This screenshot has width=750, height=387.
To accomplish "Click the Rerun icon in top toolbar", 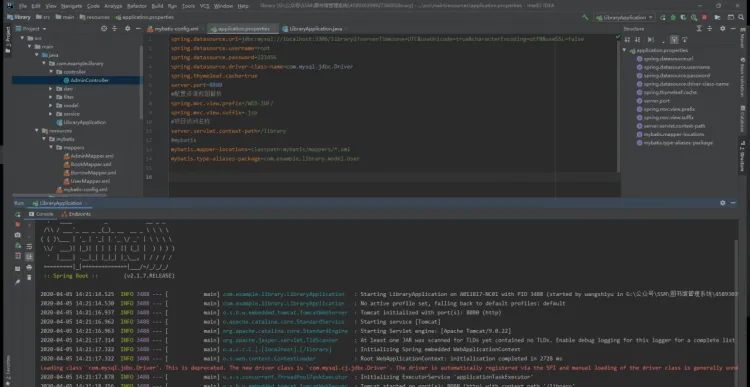I will [x=663, y=17].
